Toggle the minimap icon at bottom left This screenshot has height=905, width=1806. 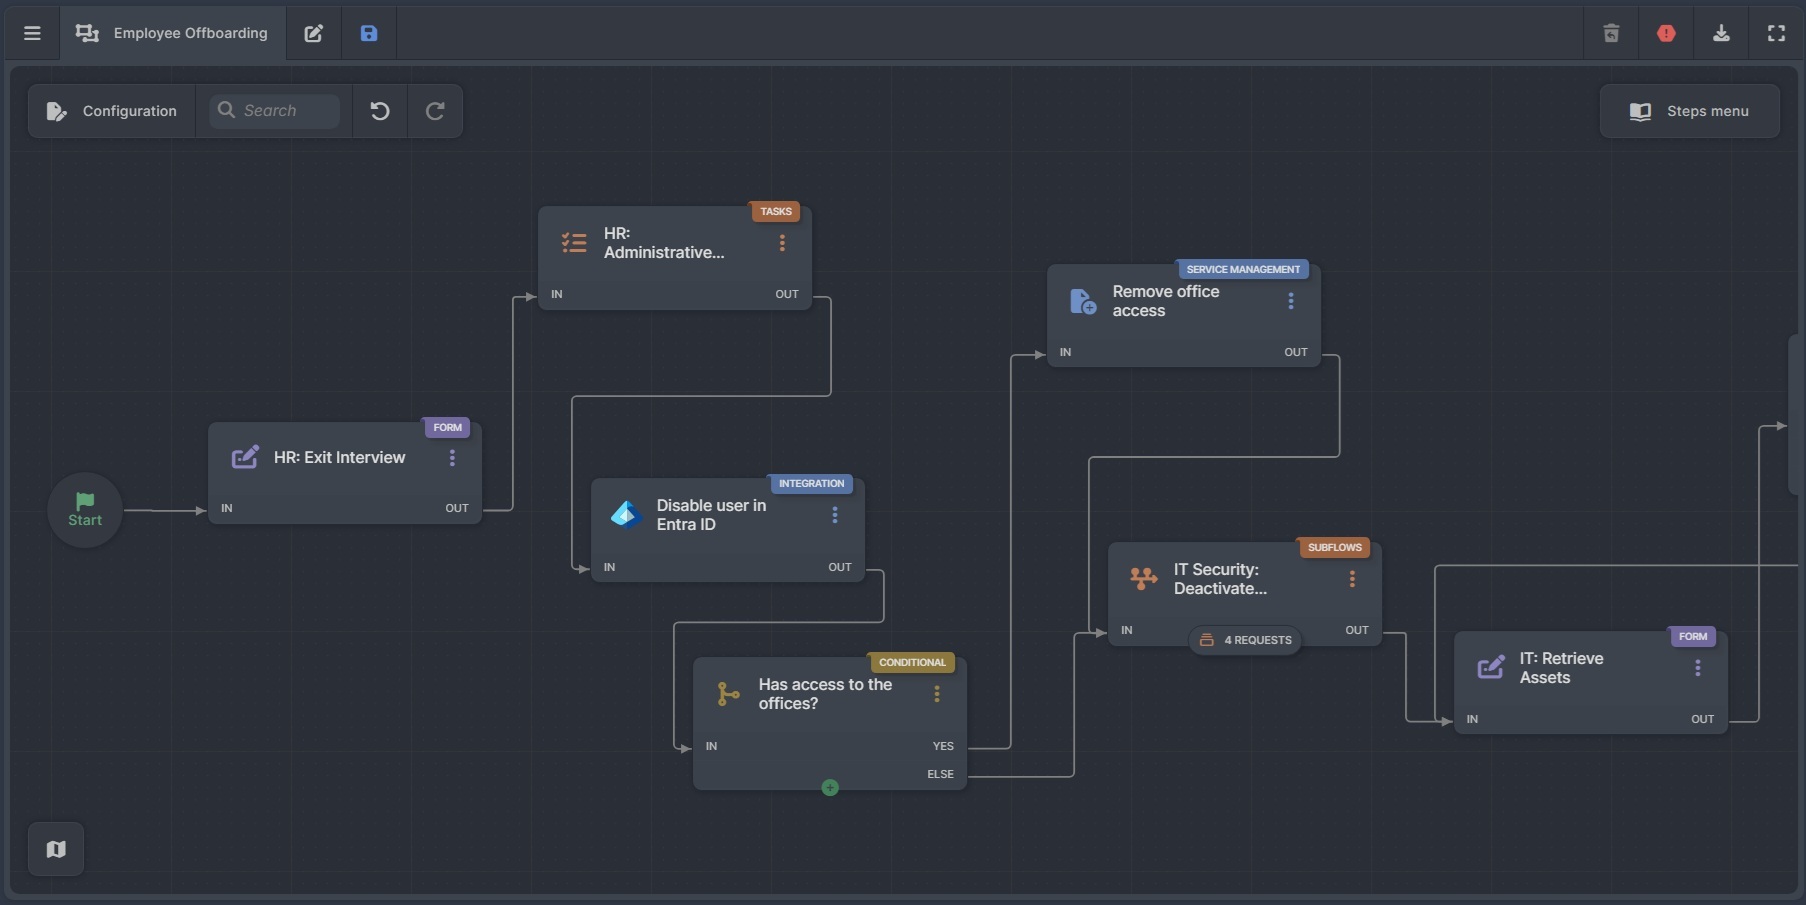(x=56, y=849)
